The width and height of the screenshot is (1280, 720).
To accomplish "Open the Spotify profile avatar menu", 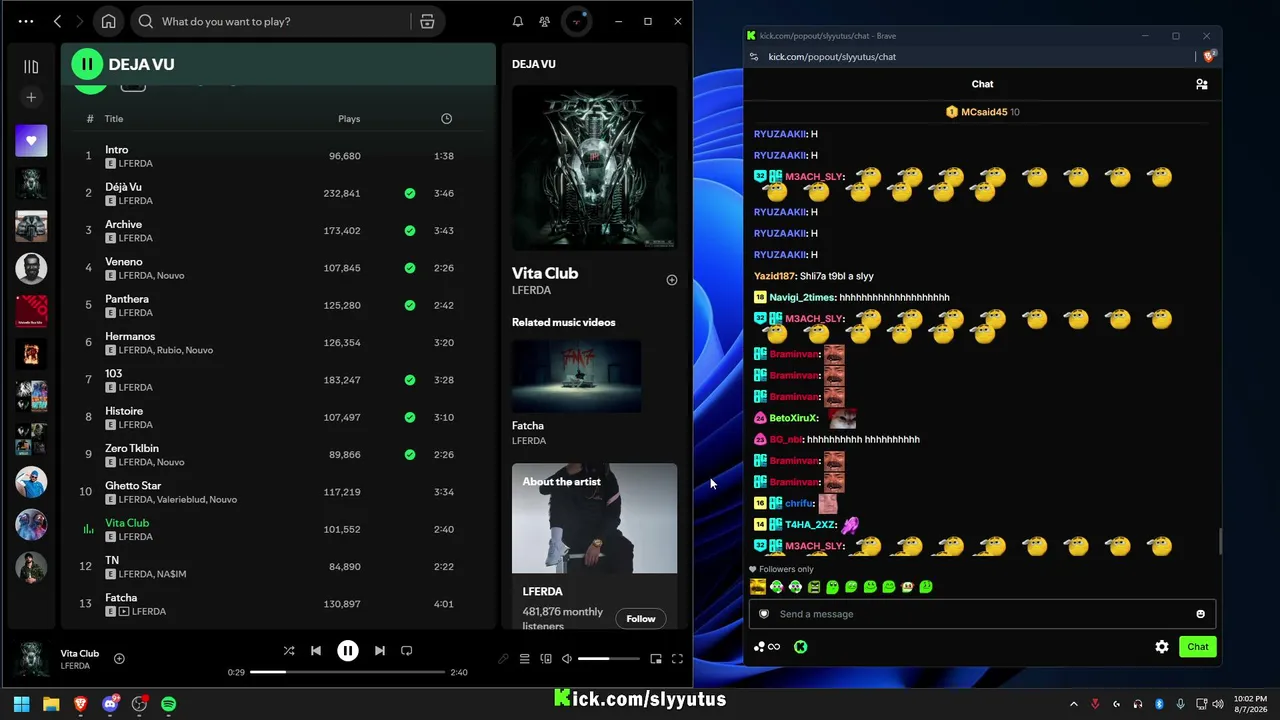I will click(577, 21).
